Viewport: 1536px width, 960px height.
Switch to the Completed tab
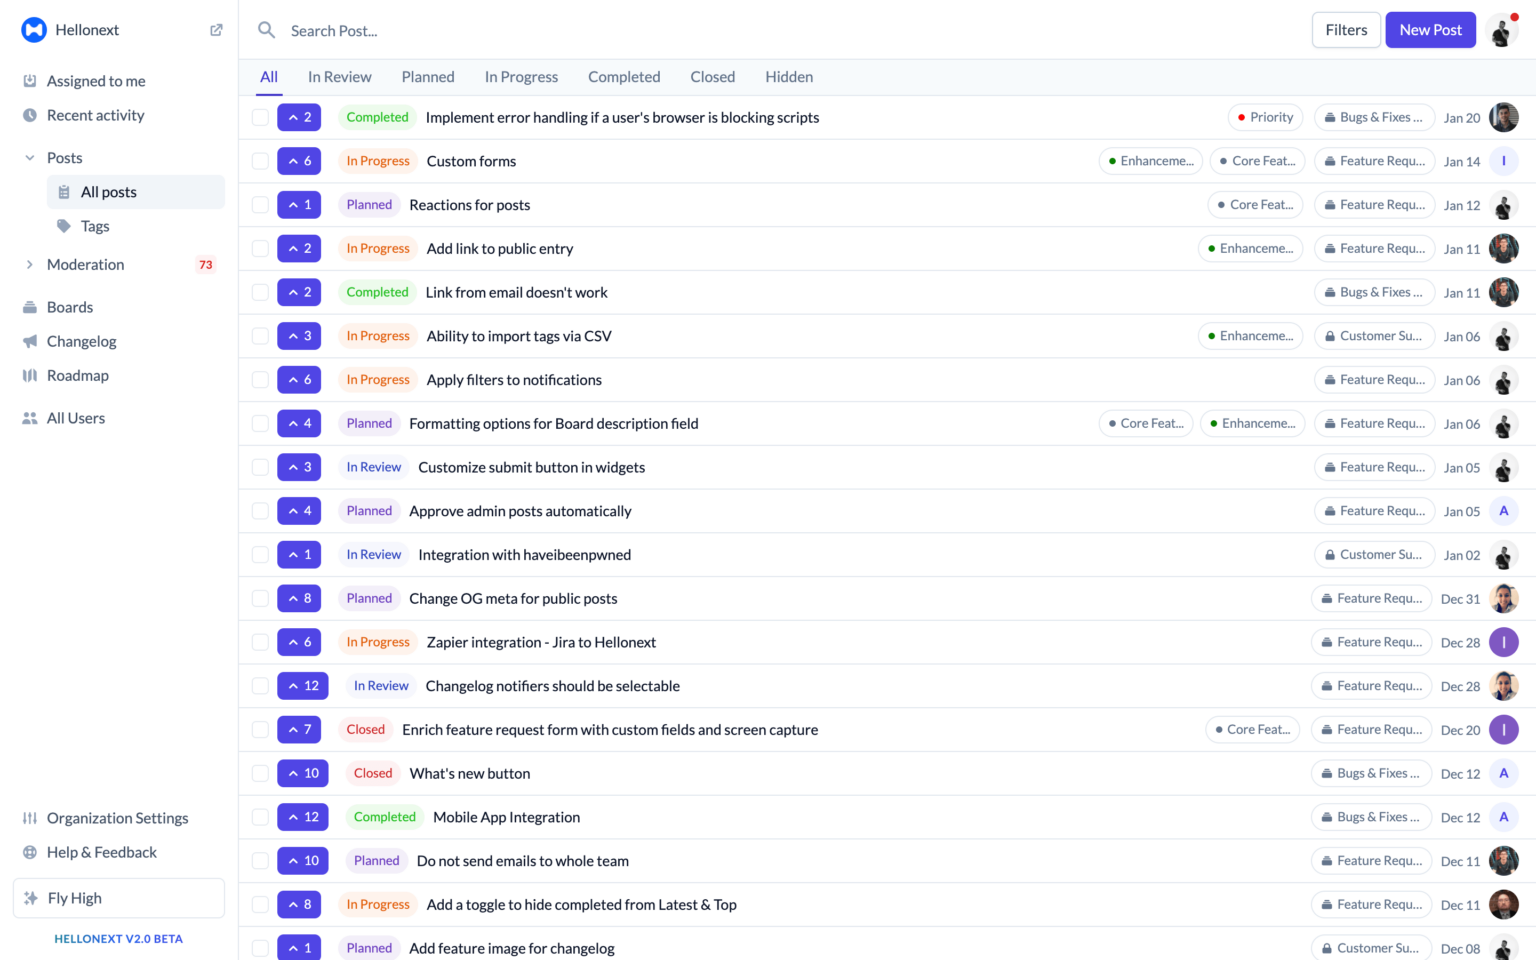[x=623, y=76]
